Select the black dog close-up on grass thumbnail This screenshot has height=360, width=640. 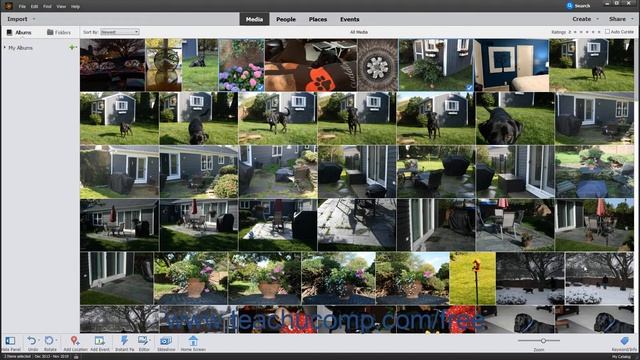pyautogui.click(x=515, y=118)
